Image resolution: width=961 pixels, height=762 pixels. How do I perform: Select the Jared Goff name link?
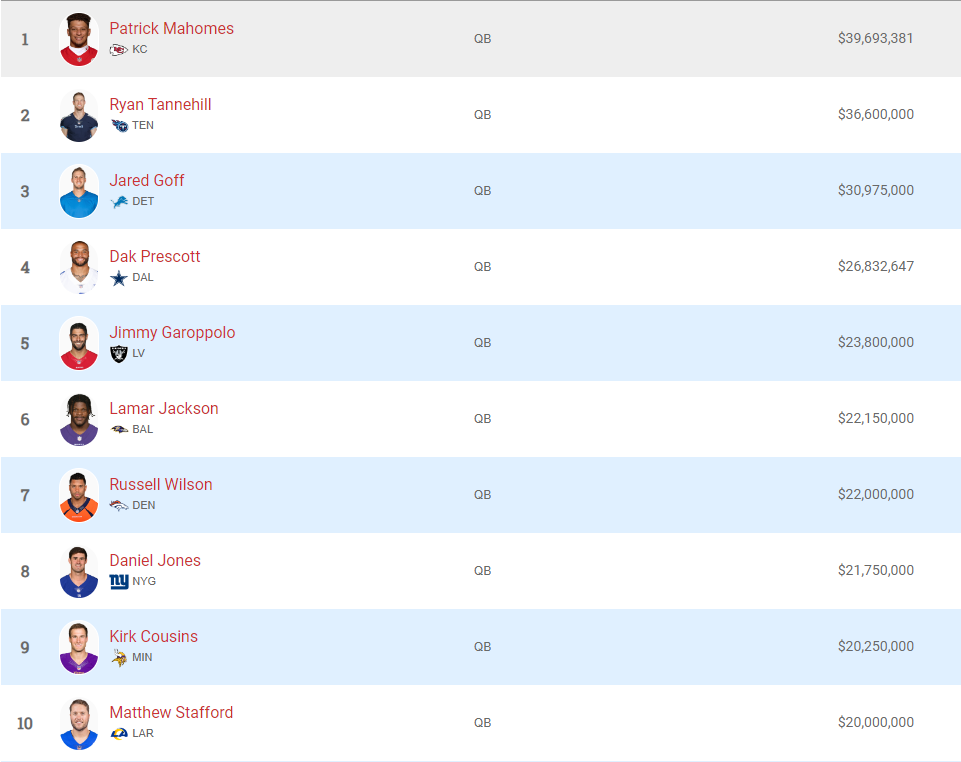click(x=147, y=181)
